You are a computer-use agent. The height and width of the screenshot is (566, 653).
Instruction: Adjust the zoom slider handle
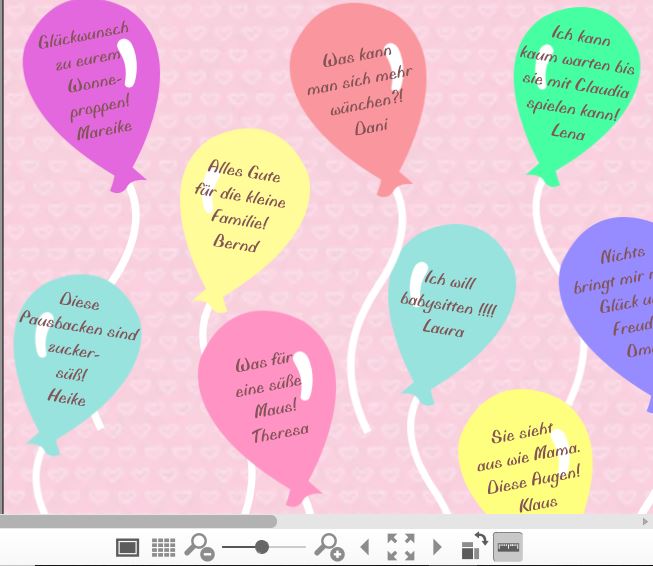262,546
